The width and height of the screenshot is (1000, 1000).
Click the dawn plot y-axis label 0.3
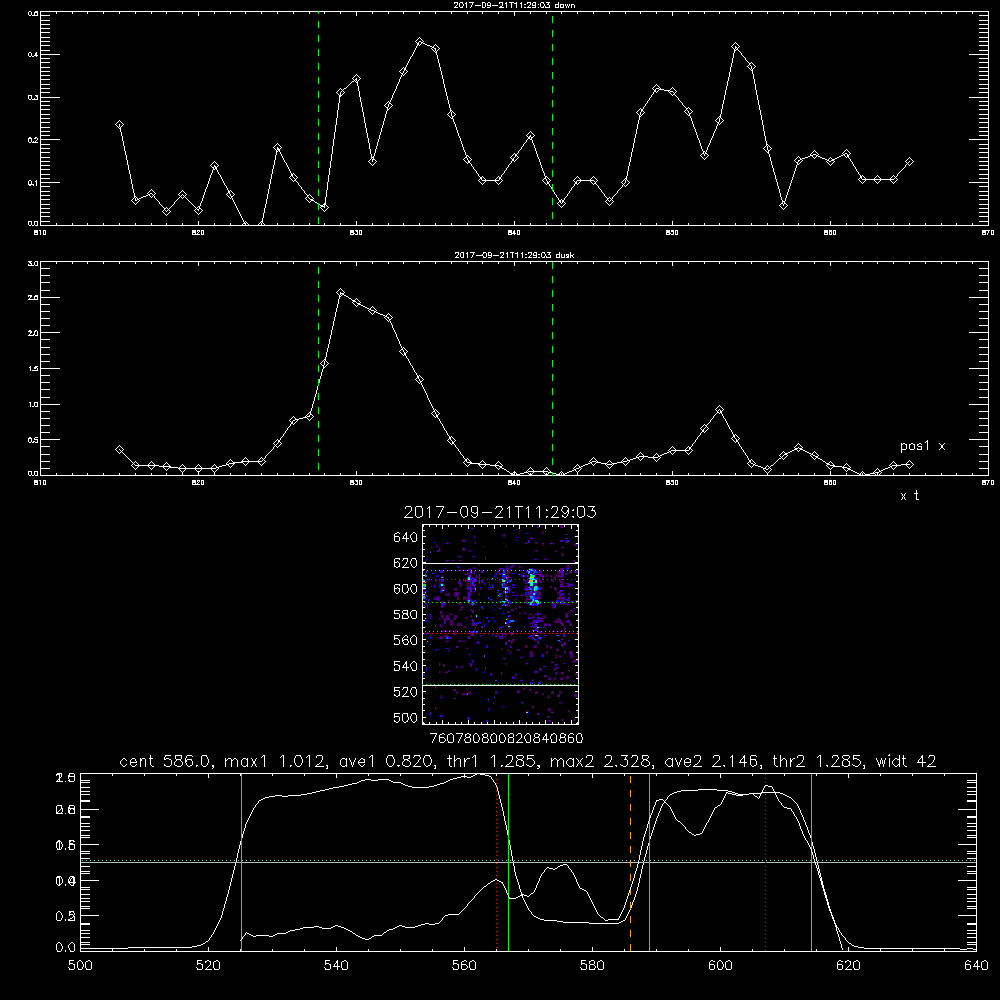tap(33, 98)
